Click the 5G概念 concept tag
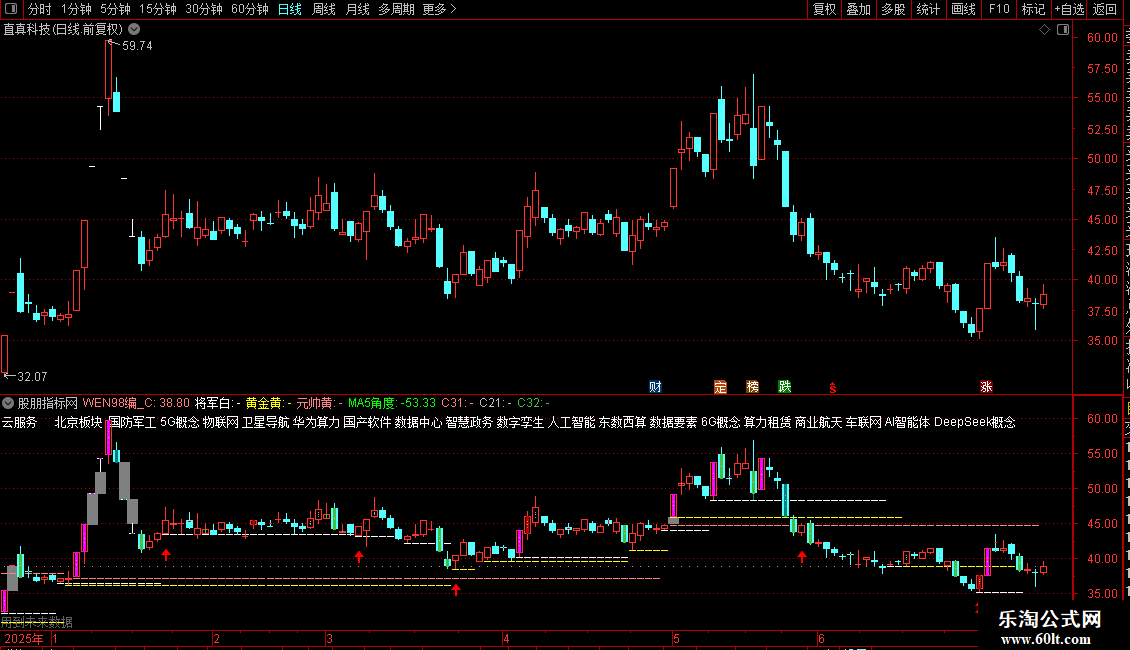This screenshot has width=1130, height=650. [x=179, y=422]
